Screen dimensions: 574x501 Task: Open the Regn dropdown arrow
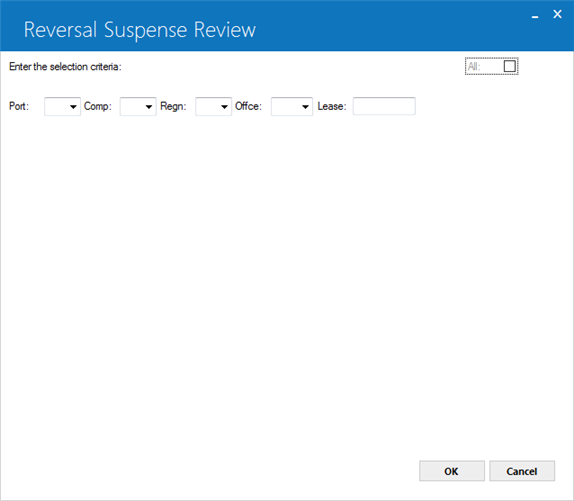pyautogui.click(x=224, y=106)
